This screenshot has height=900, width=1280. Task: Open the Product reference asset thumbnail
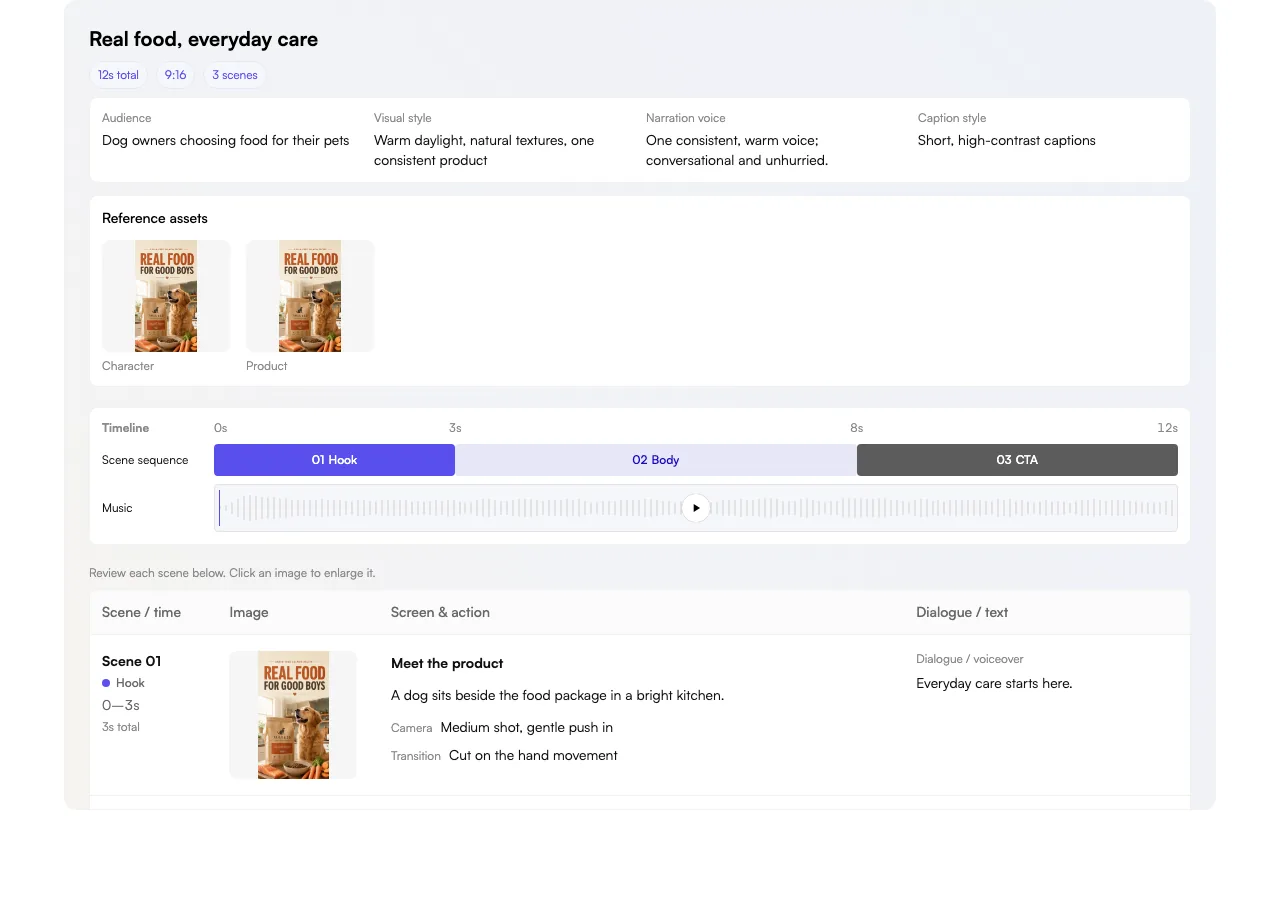click(x=310, y=296)
